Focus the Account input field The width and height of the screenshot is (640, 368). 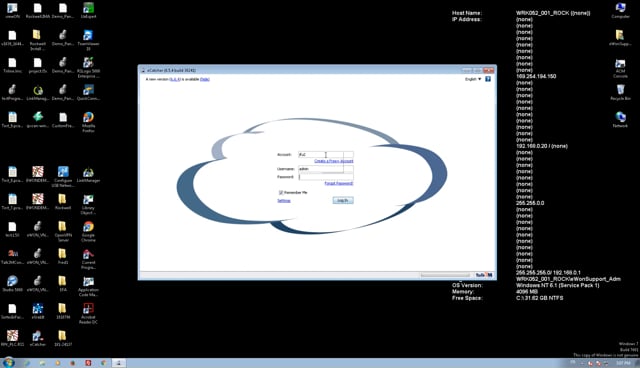coord(326,155)
